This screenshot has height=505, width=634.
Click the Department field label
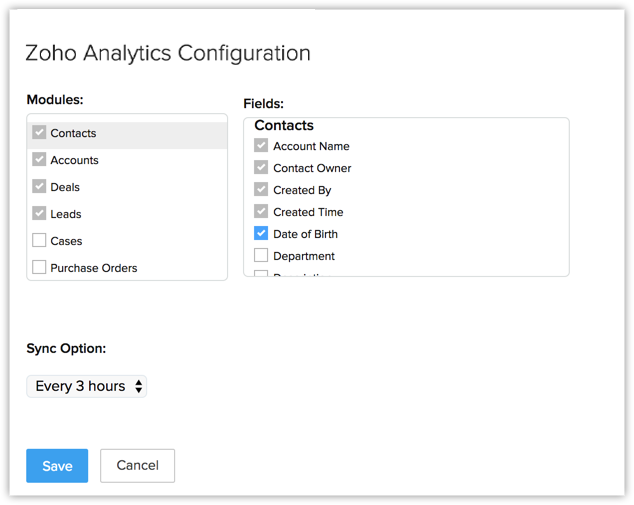(304, 256)
